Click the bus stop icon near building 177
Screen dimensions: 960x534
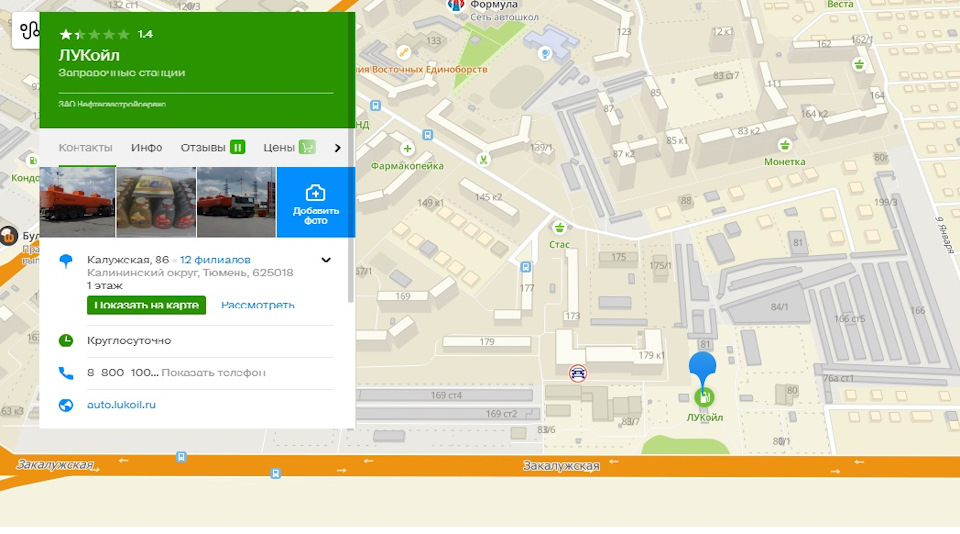point(525,267)
